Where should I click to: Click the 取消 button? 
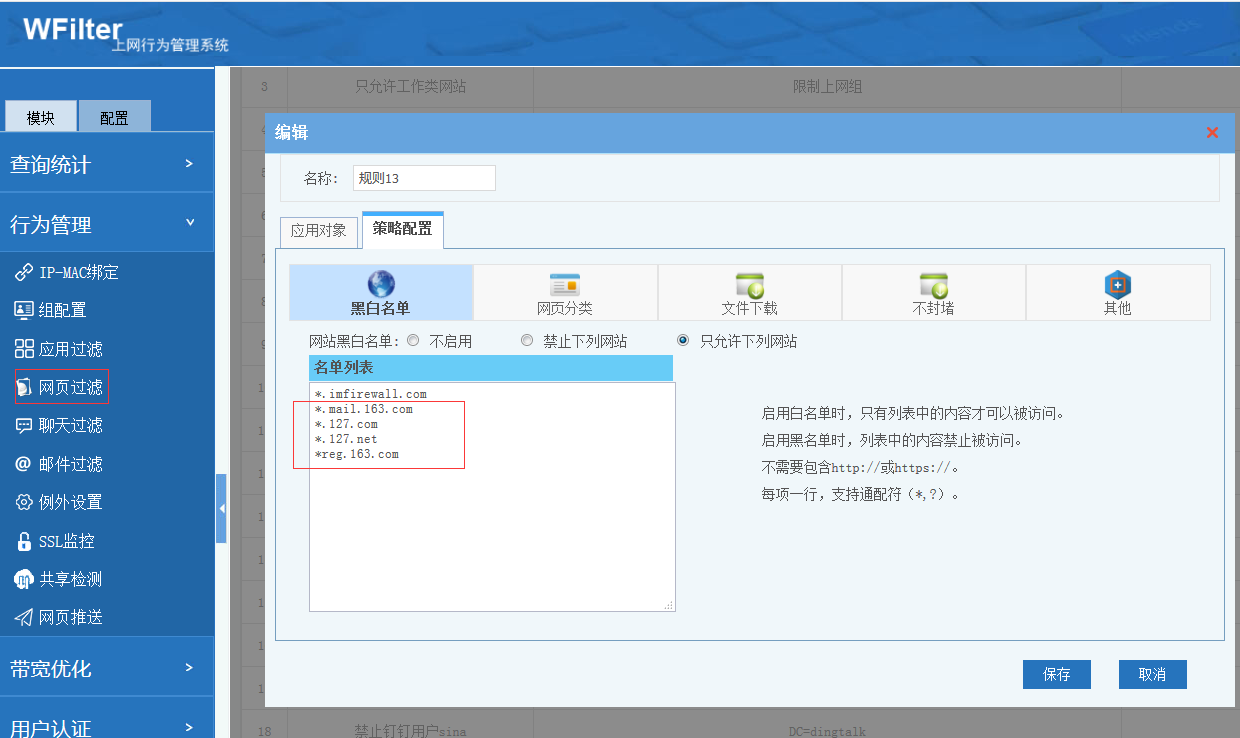click(x=1152, y=674)
